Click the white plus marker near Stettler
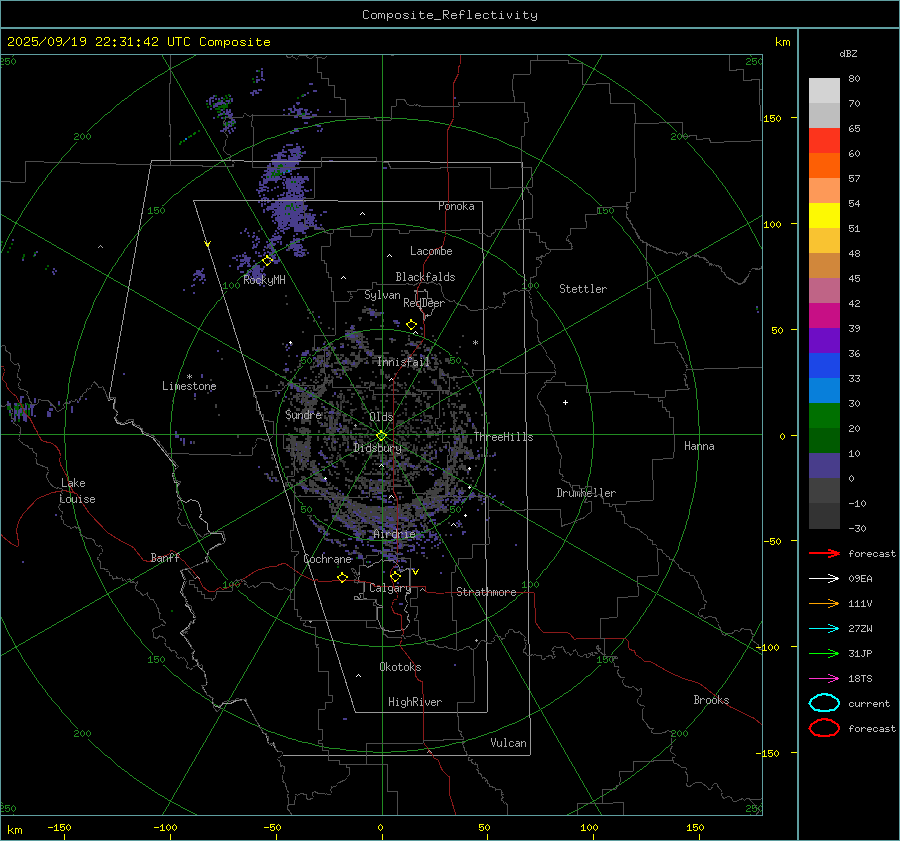Viewport: 900px width, 841px height. pyautogui.click(x=565, y=402)
